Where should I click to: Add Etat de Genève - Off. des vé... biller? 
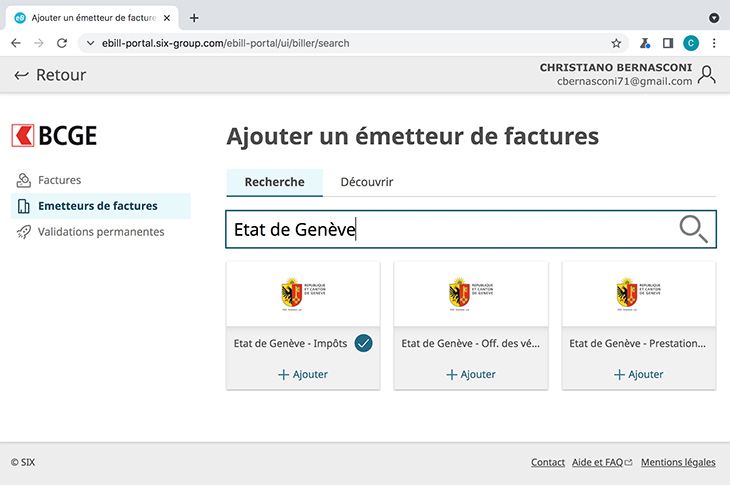tap(471, 374)
